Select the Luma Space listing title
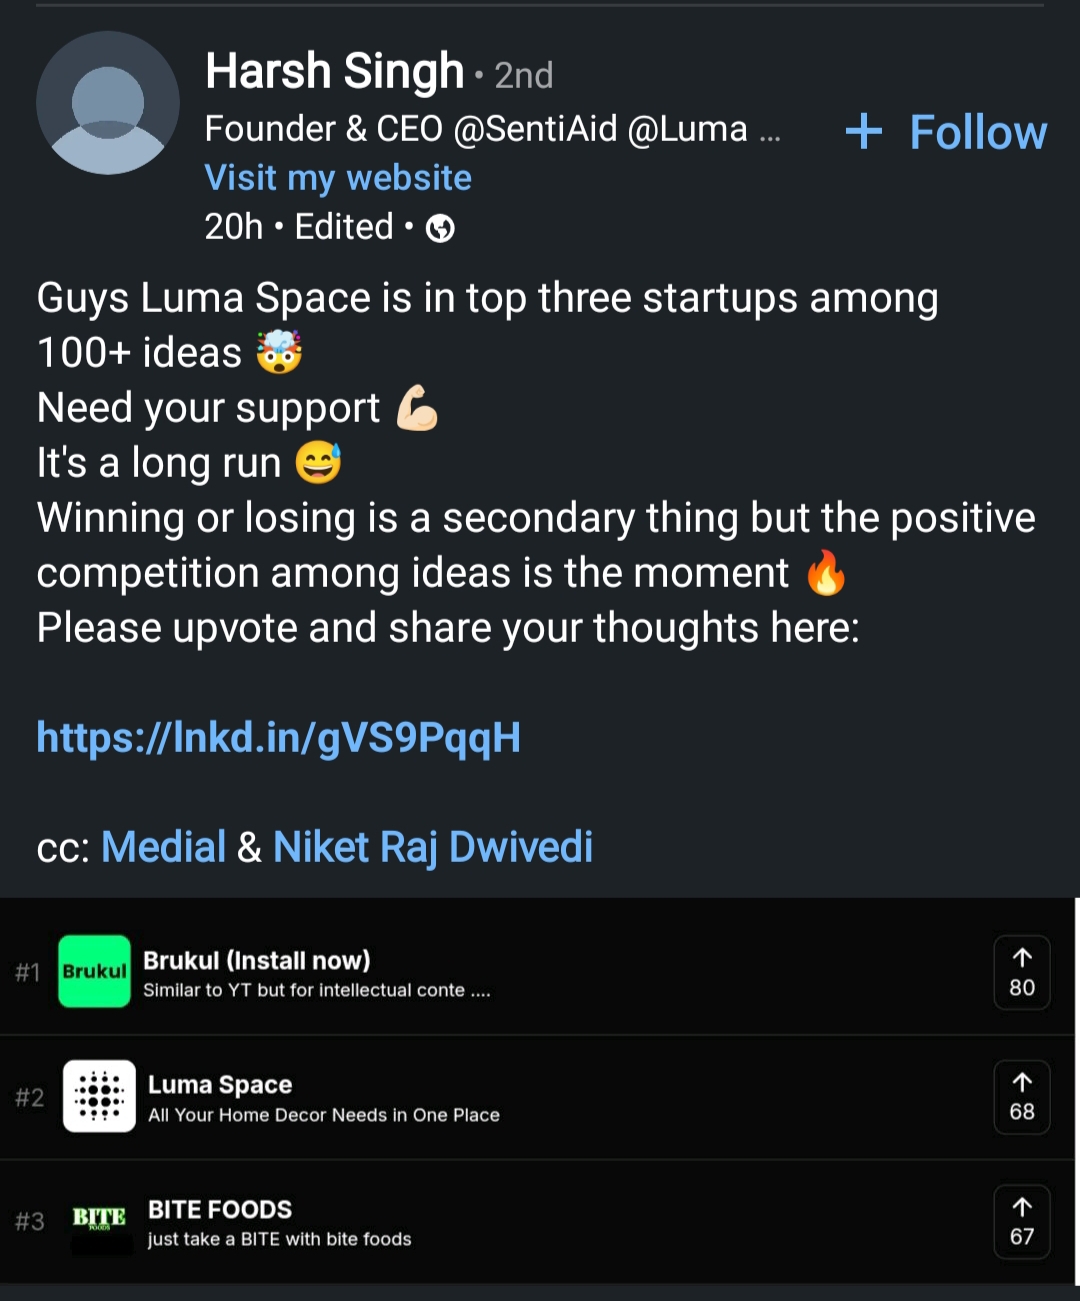Image resolution: width=1080 pixels, height=1301 pixels. pyautogui.click(x=220, y=1085)
